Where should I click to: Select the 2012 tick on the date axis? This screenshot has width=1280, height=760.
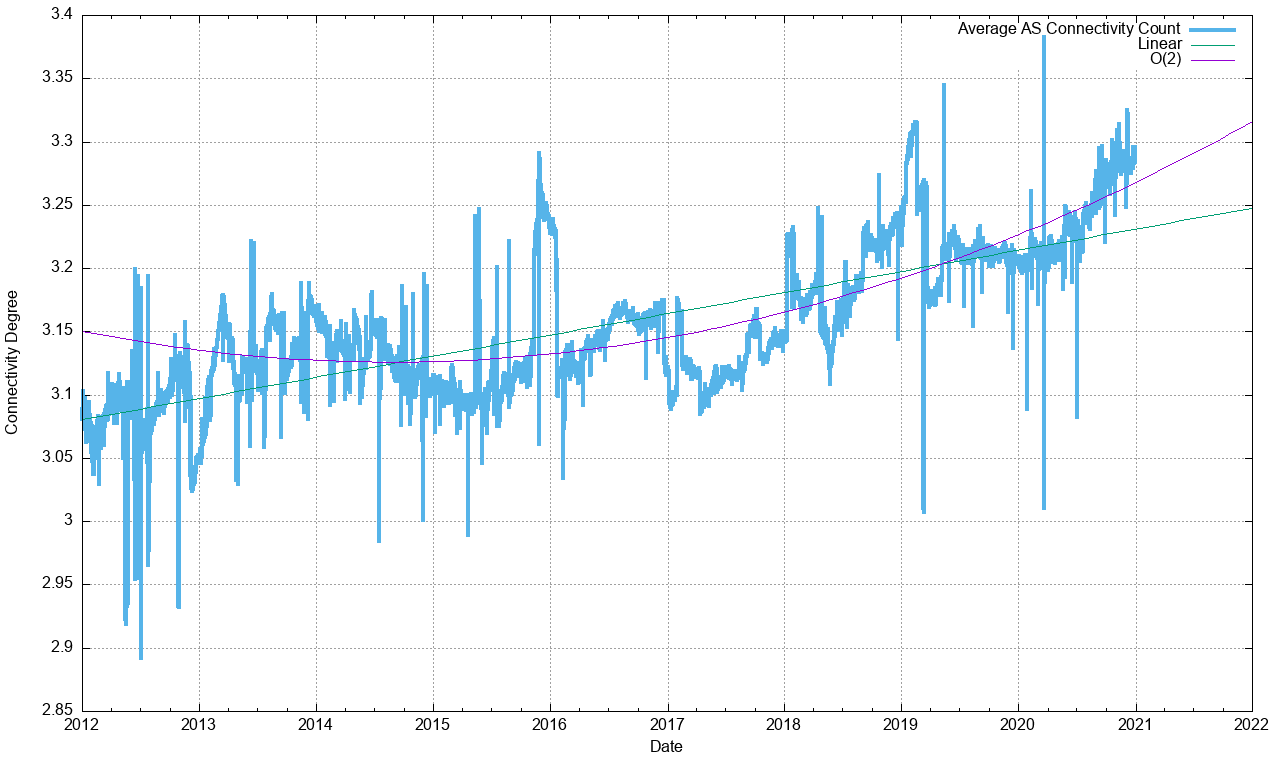[82, 724]
